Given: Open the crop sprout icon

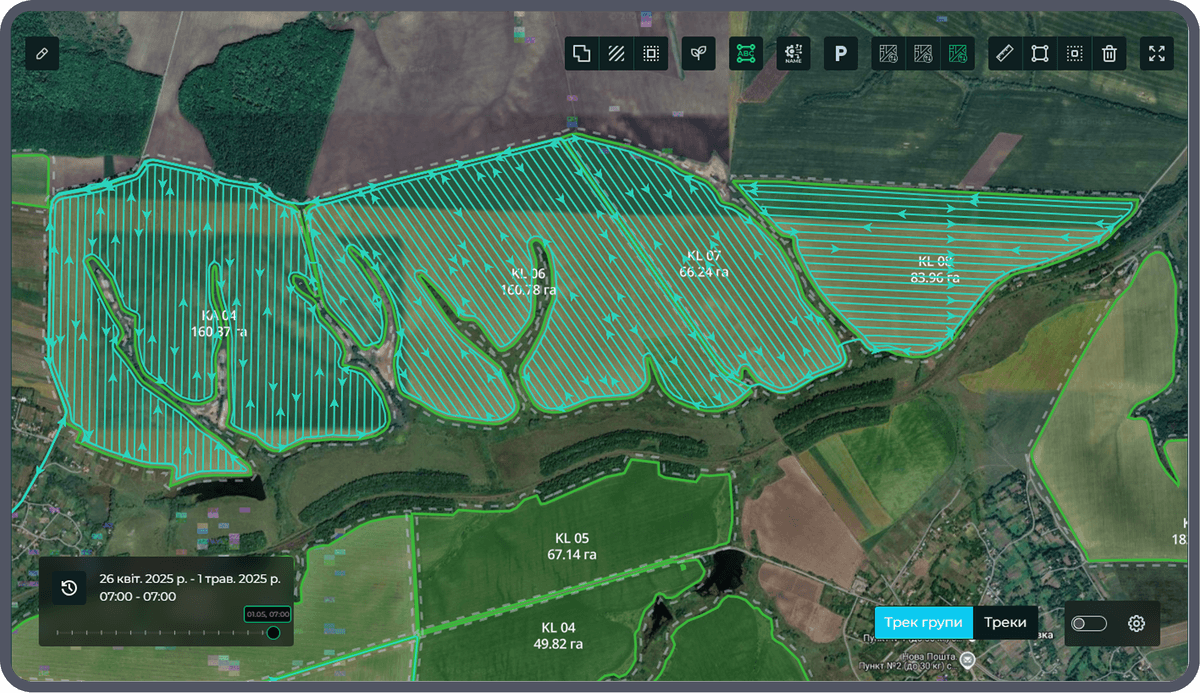Looking at the screenshot, I should click(699, 54).
